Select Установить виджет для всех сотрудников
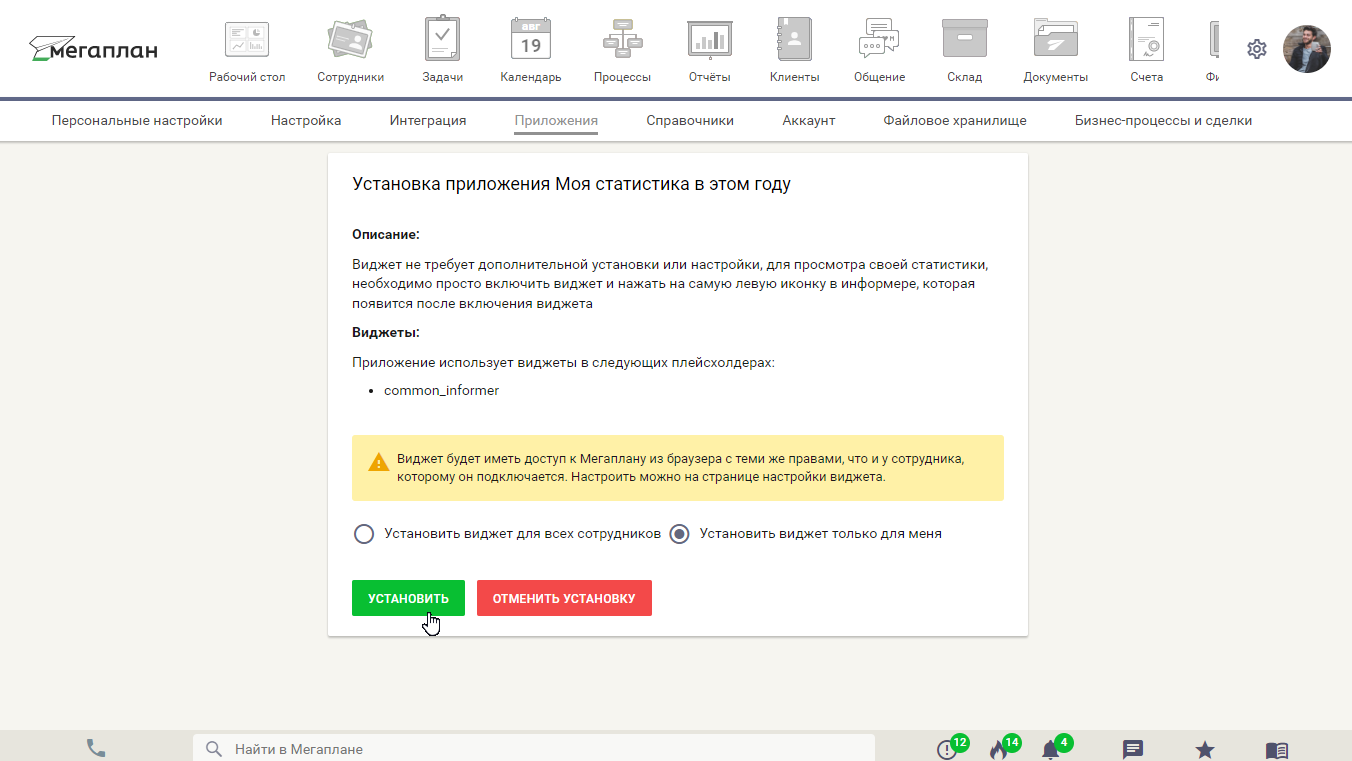 pyautogui.click(x=508, y=534)
